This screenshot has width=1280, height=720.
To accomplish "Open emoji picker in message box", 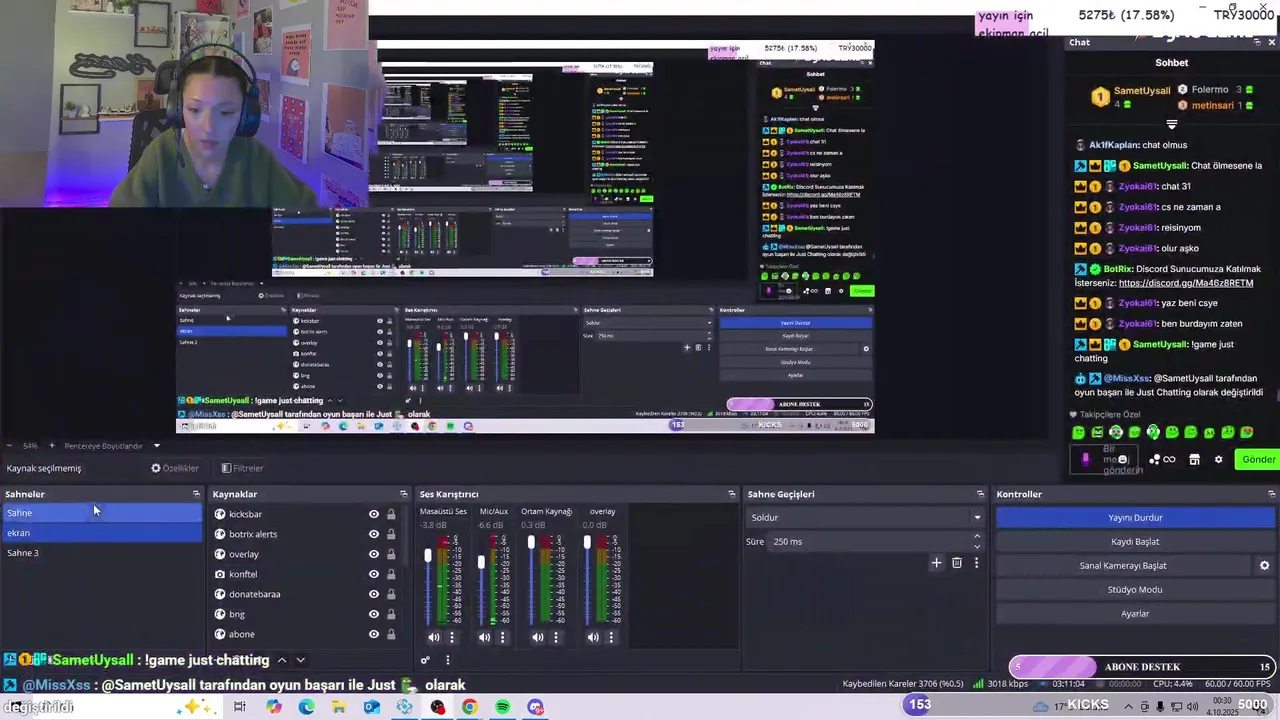I will [x=1122, y=460].
